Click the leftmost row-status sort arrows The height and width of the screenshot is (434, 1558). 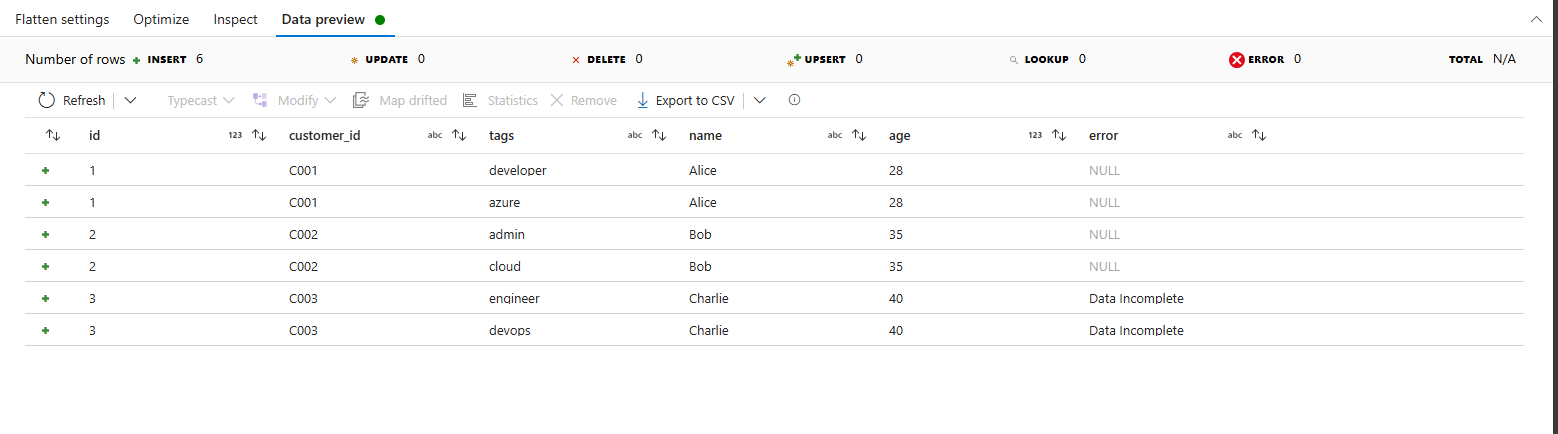point(54,136)
